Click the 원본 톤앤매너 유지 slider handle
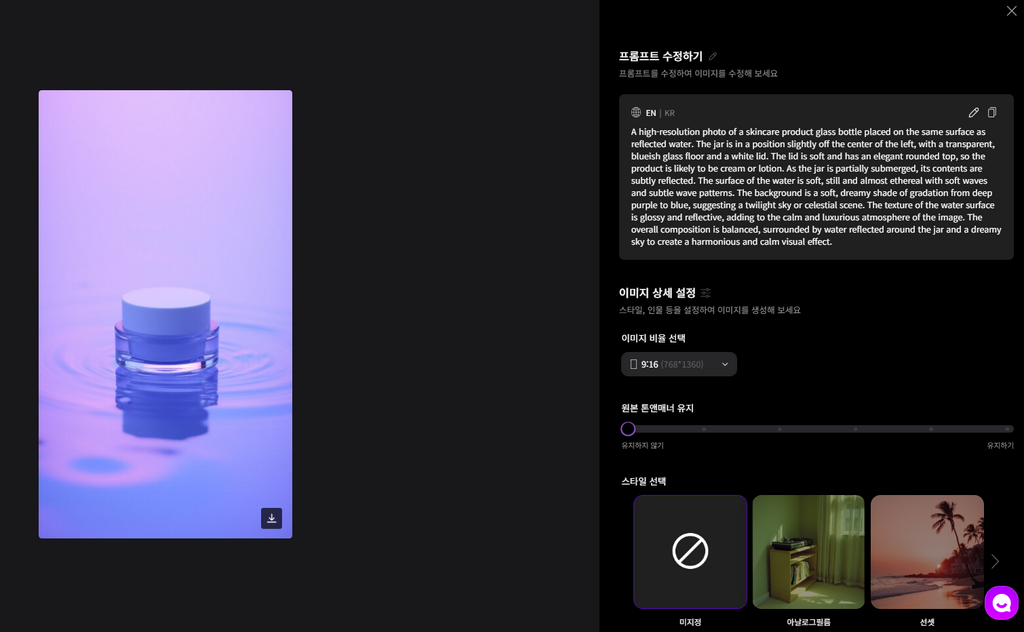This screenshot has height=632, width=1024. [x=628, y=429]
